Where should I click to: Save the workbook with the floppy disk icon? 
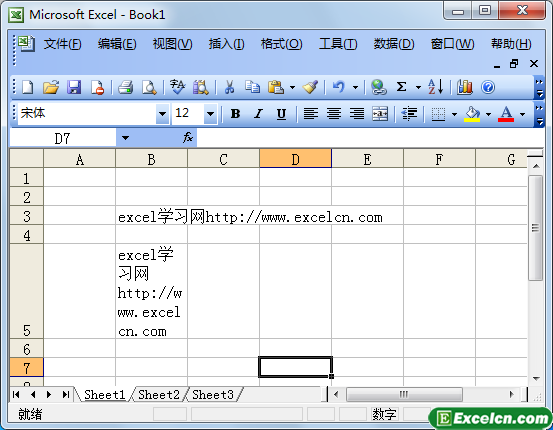(x=74, y=87)
